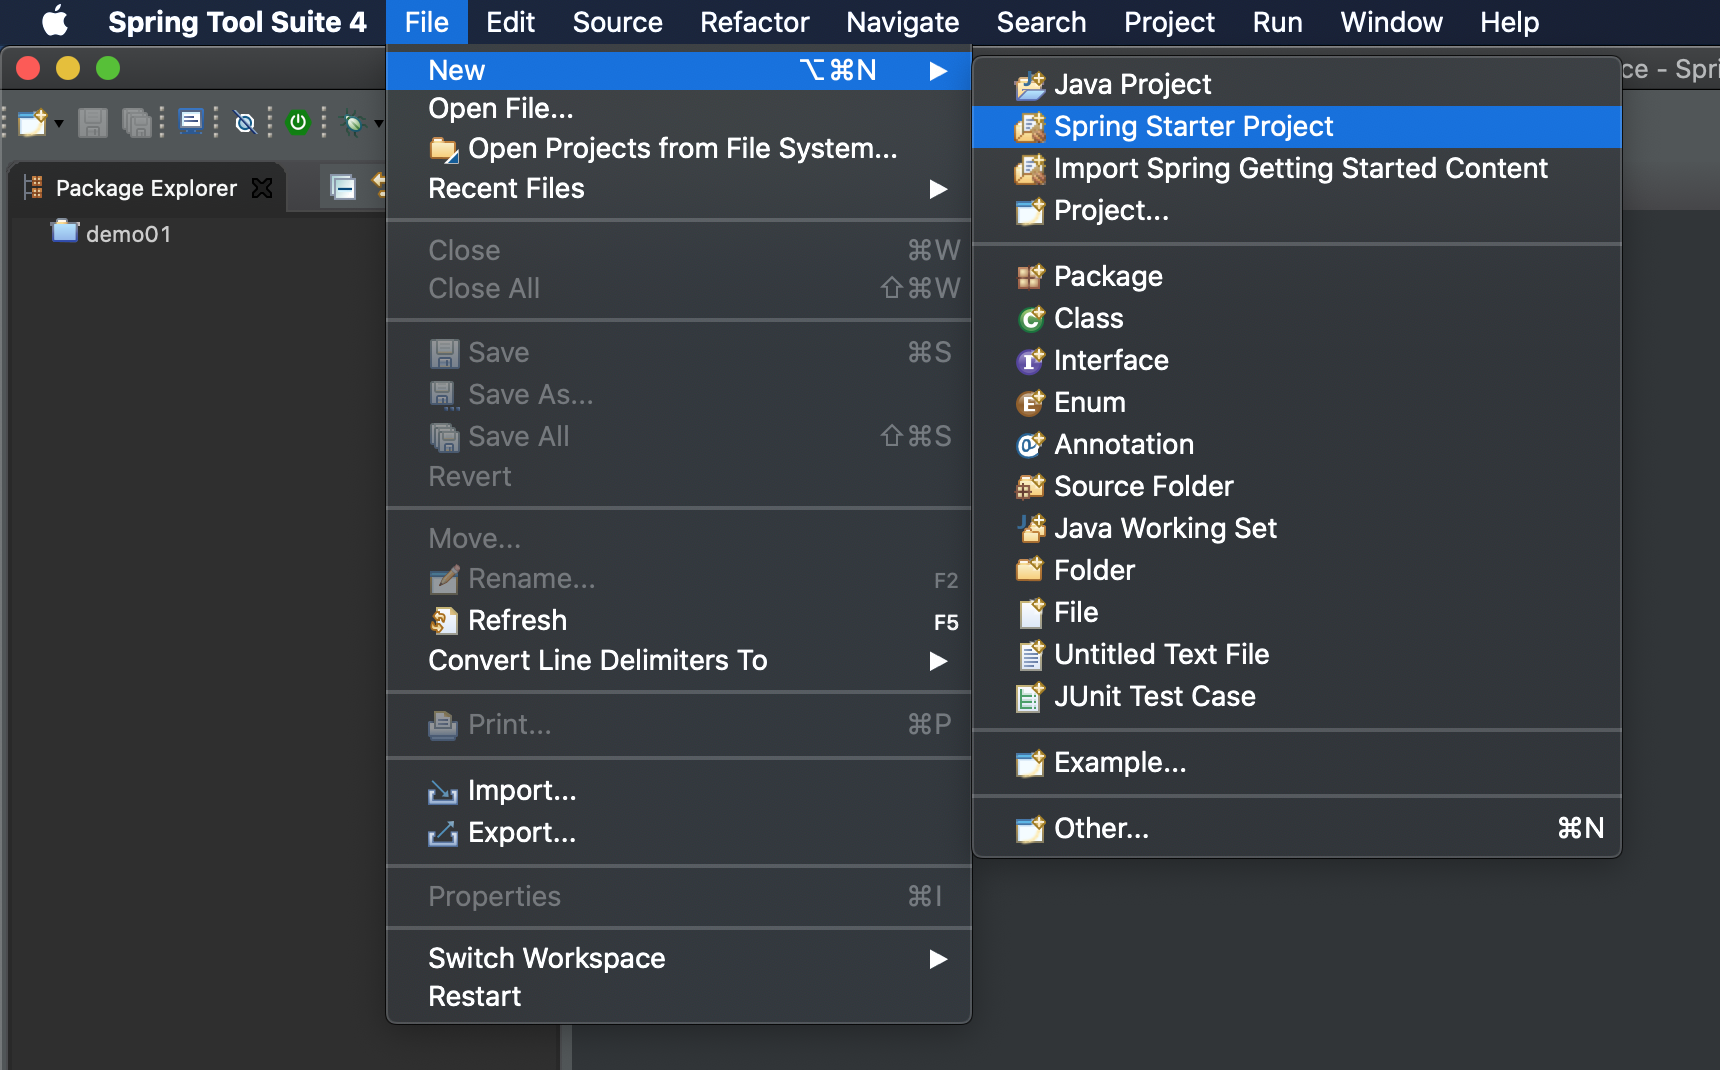The image size is (1720, 1070).
Task: Open the Search menu
Action: tap(1041, 22)
